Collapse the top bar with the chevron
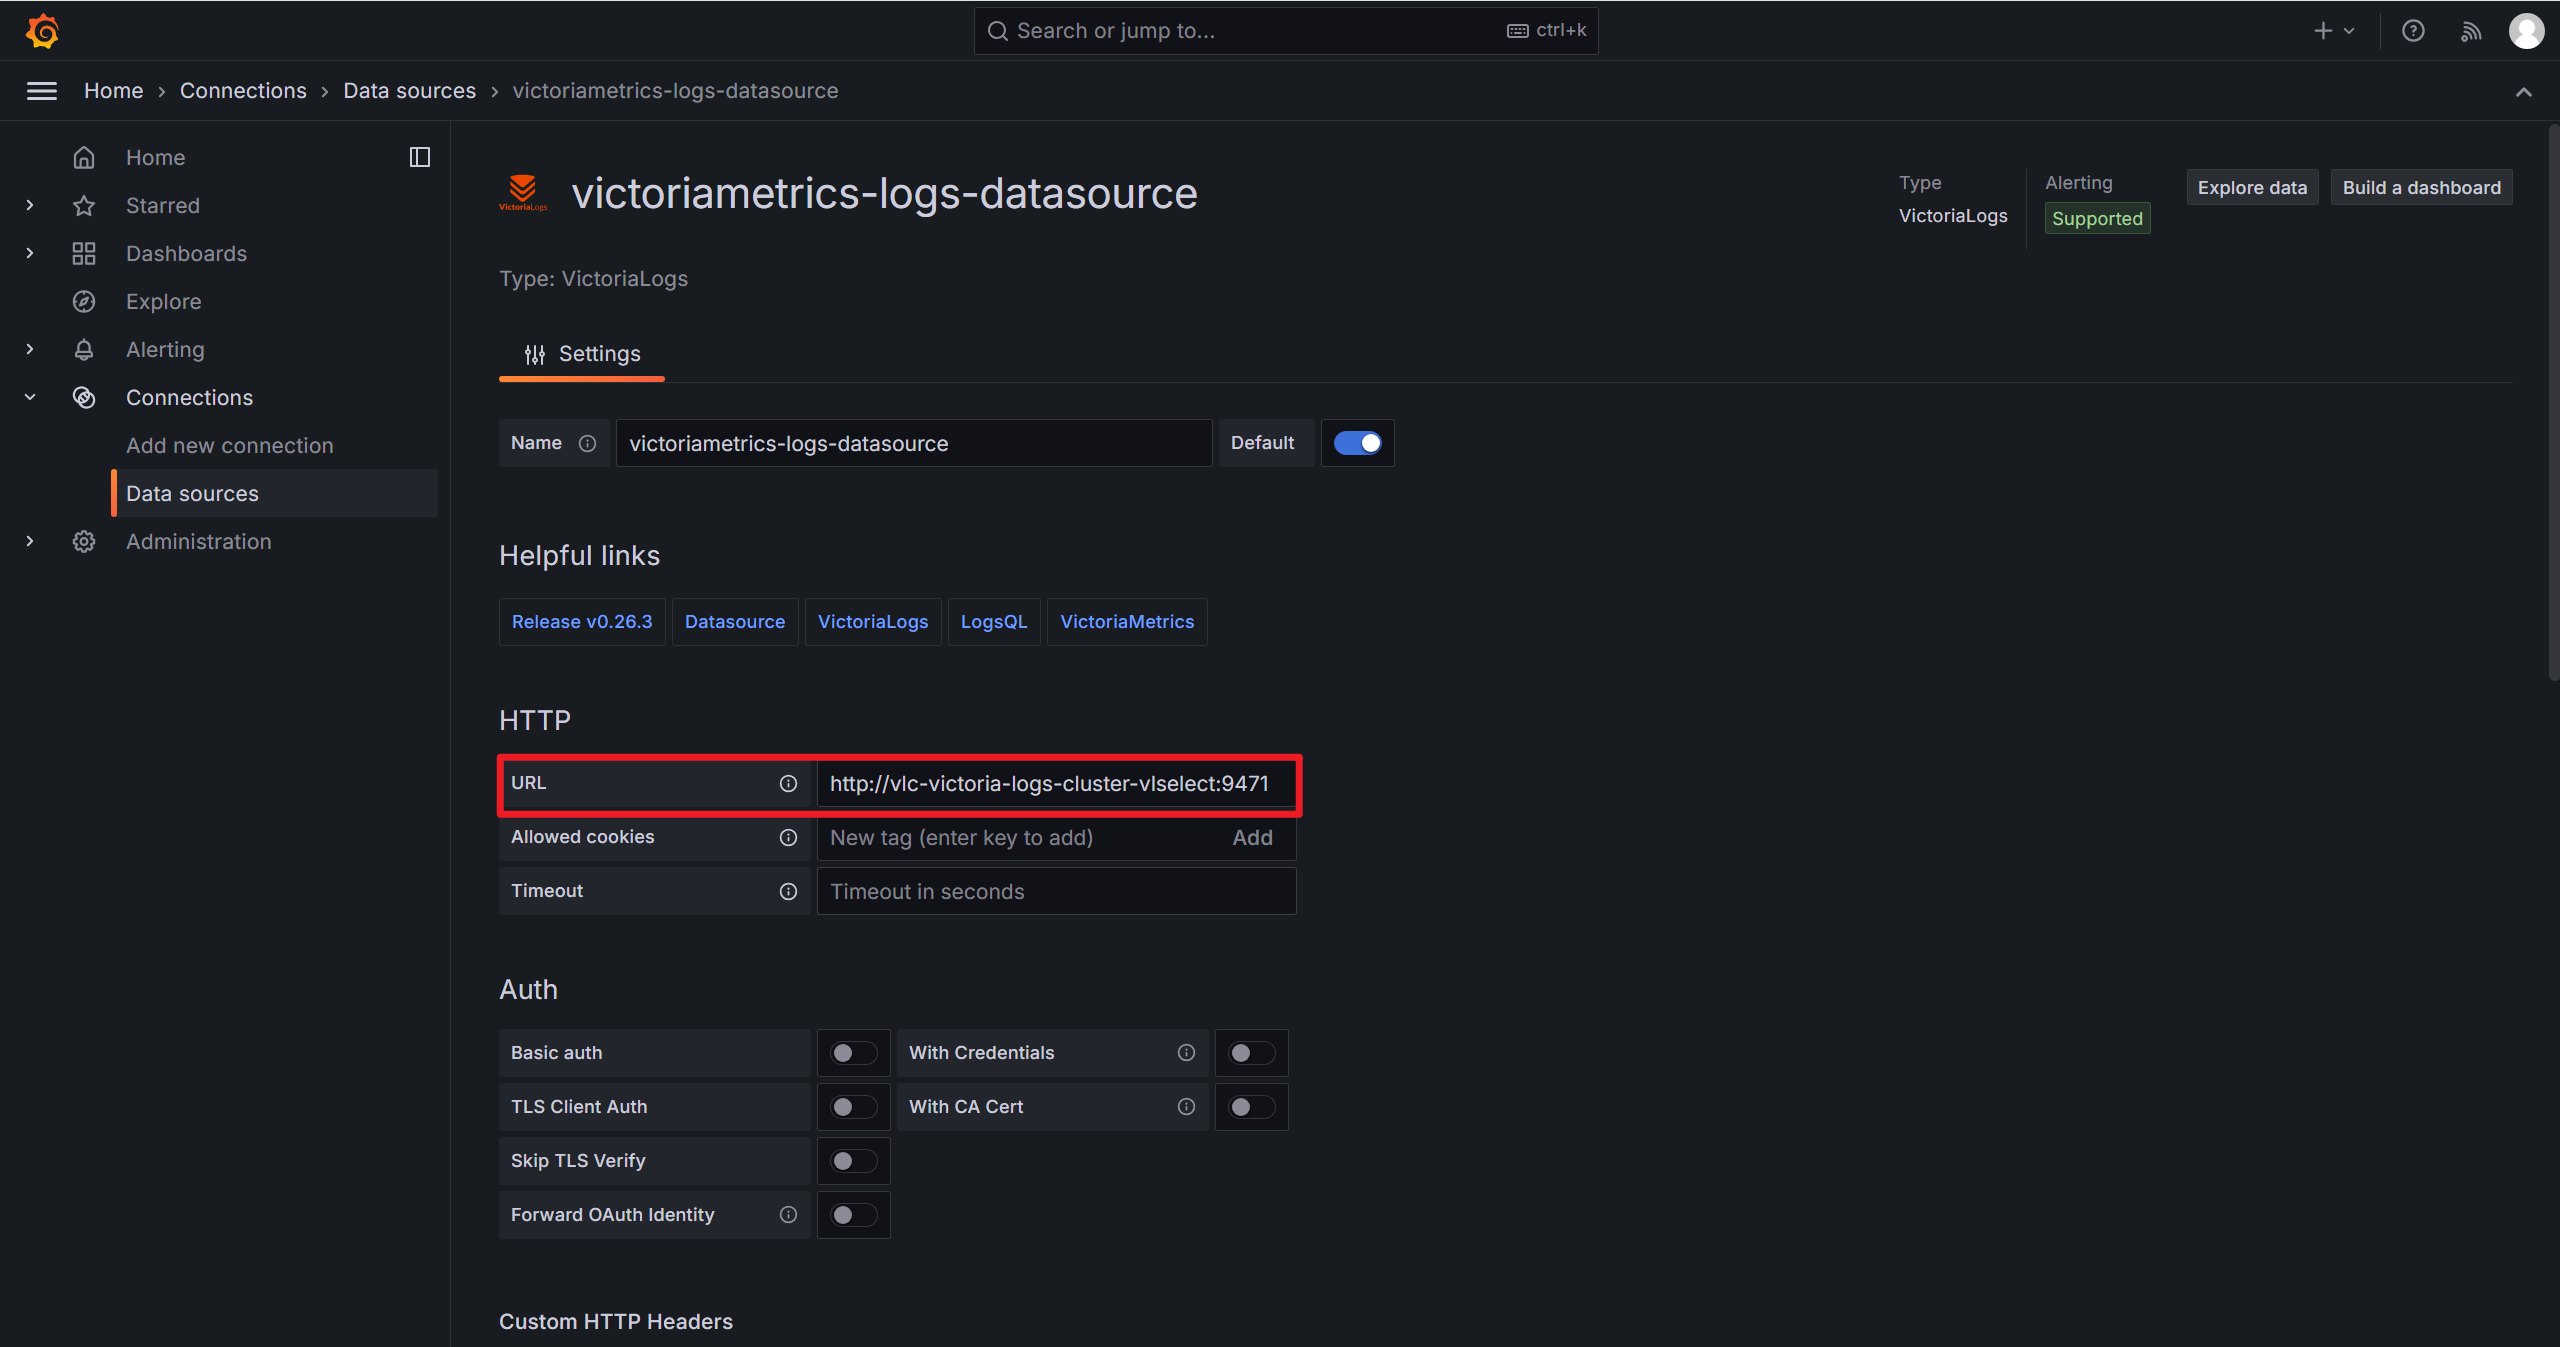 click(x=2524, y=92)
